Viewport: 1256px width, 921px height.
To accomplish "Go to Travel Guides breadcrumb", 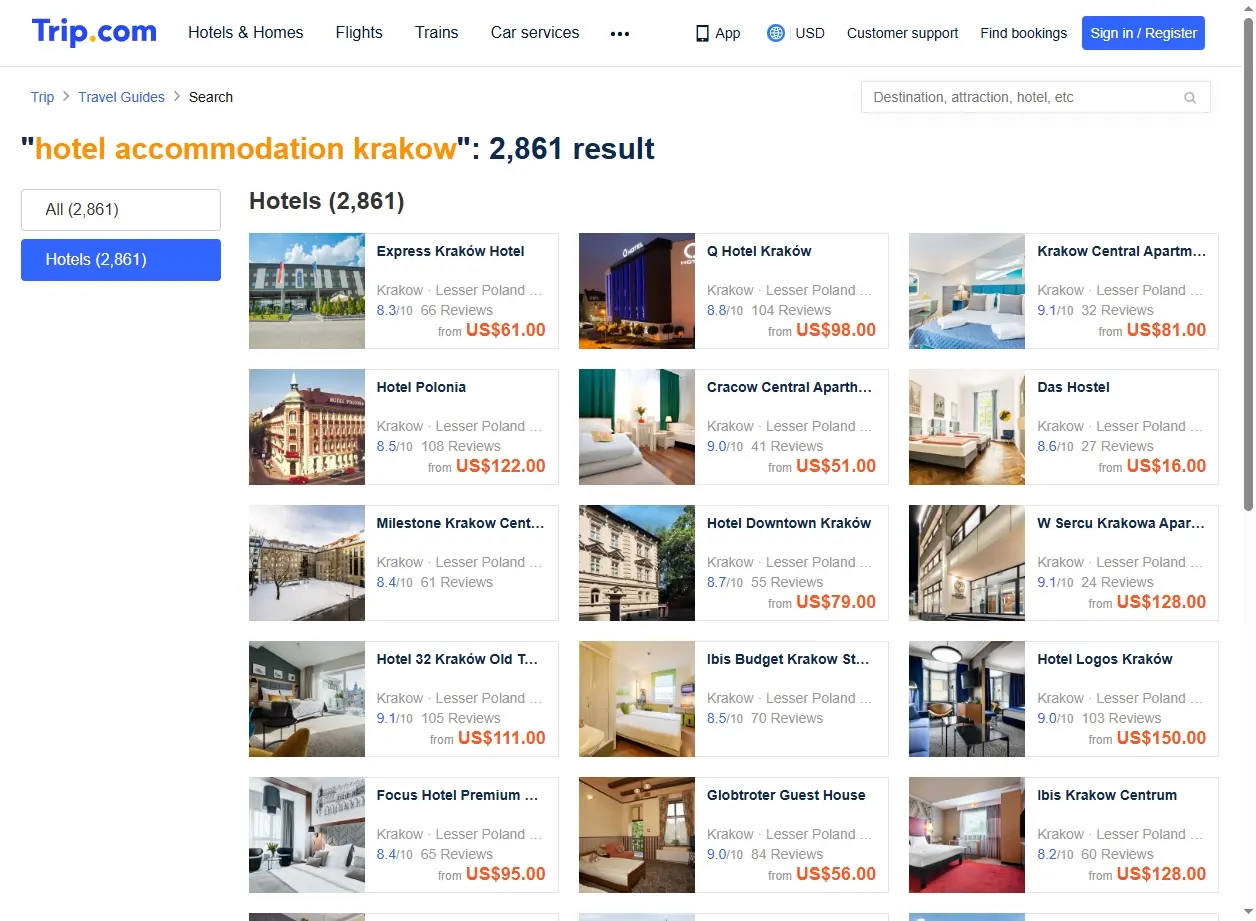I will (x=121, y=97).
